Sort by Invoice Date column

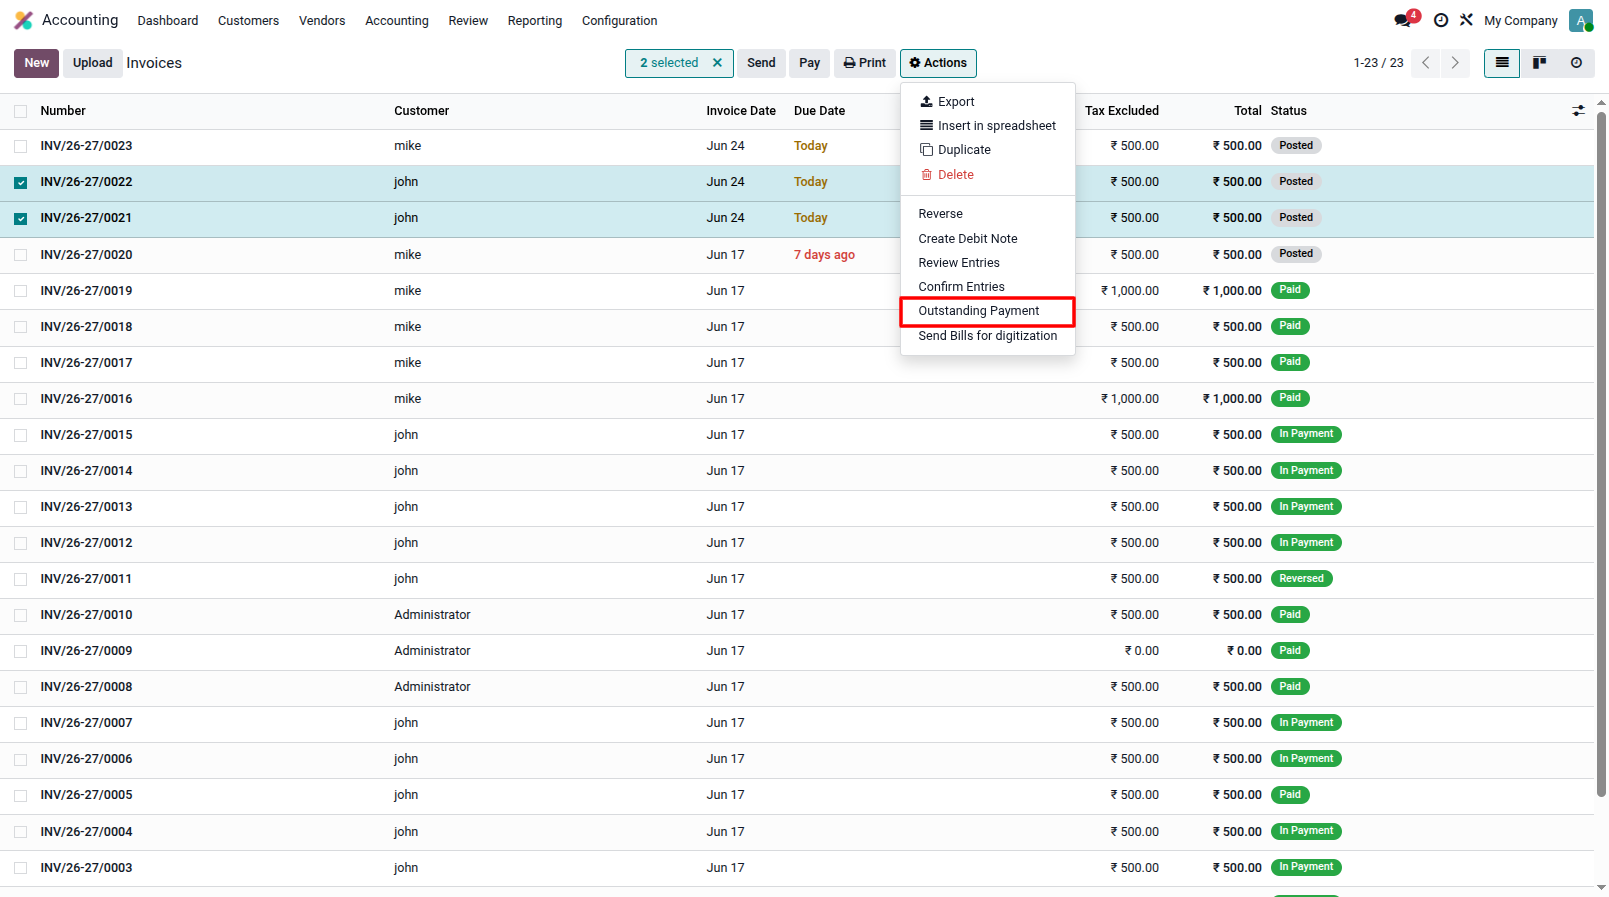tap(741, 111)
